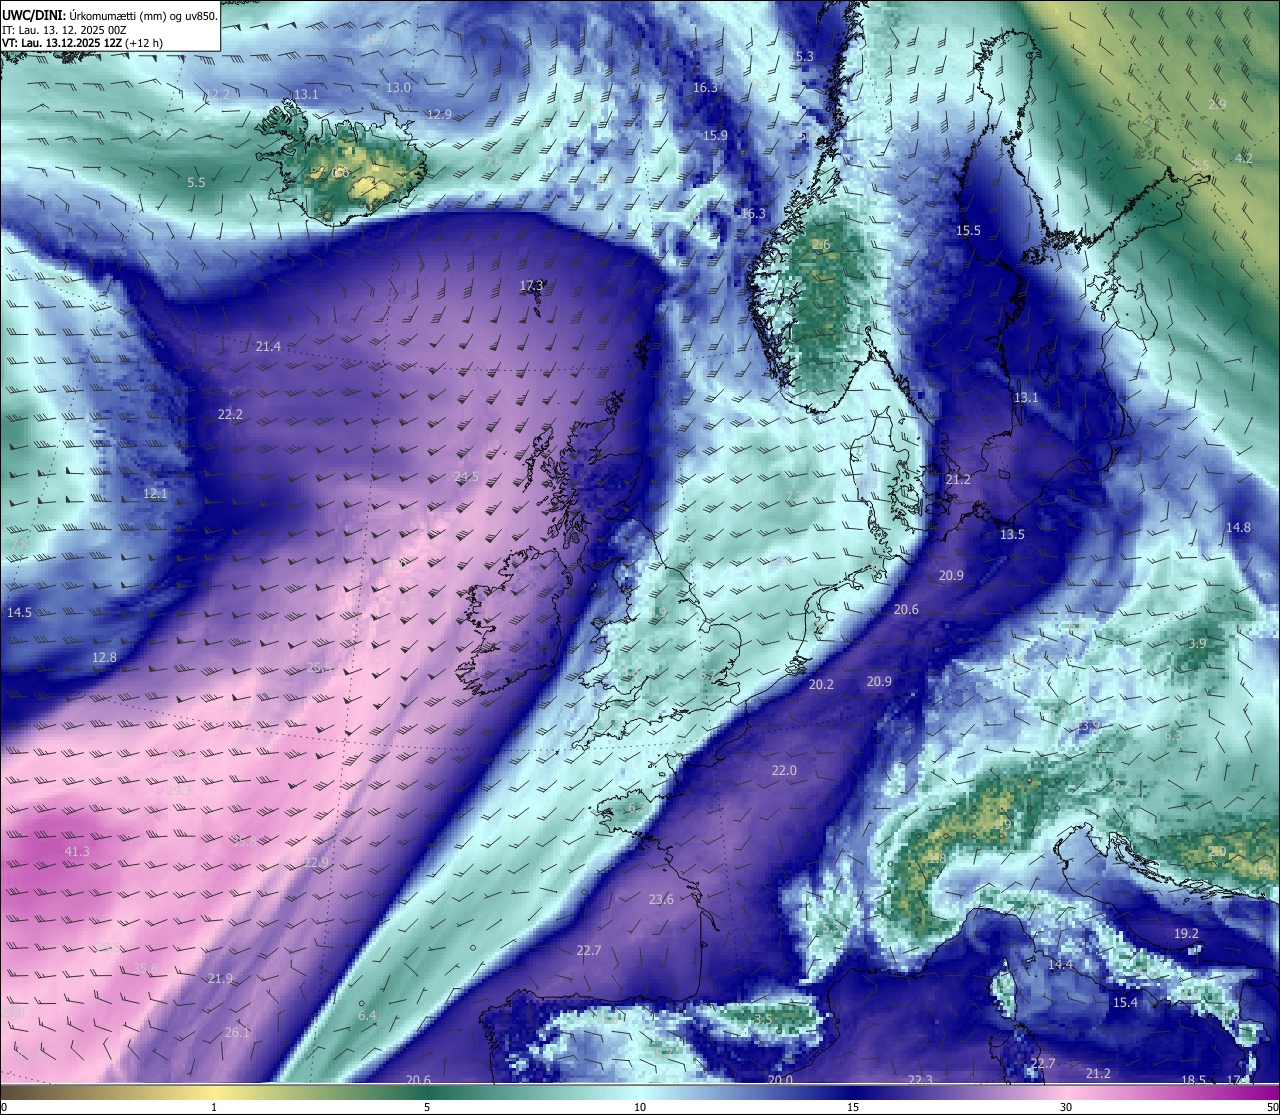Click the colour scale tick labelled 1
Image resolution: width=1280 pixels, height=1115 pixels.
coord(214,1107)
